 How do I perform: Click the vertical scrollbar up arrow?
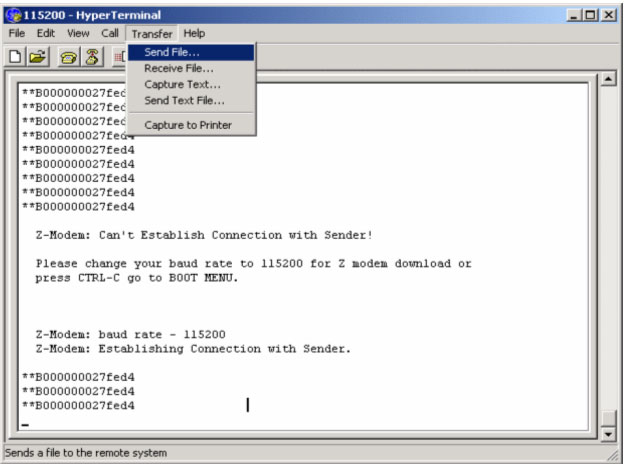(x=607, y=79)
